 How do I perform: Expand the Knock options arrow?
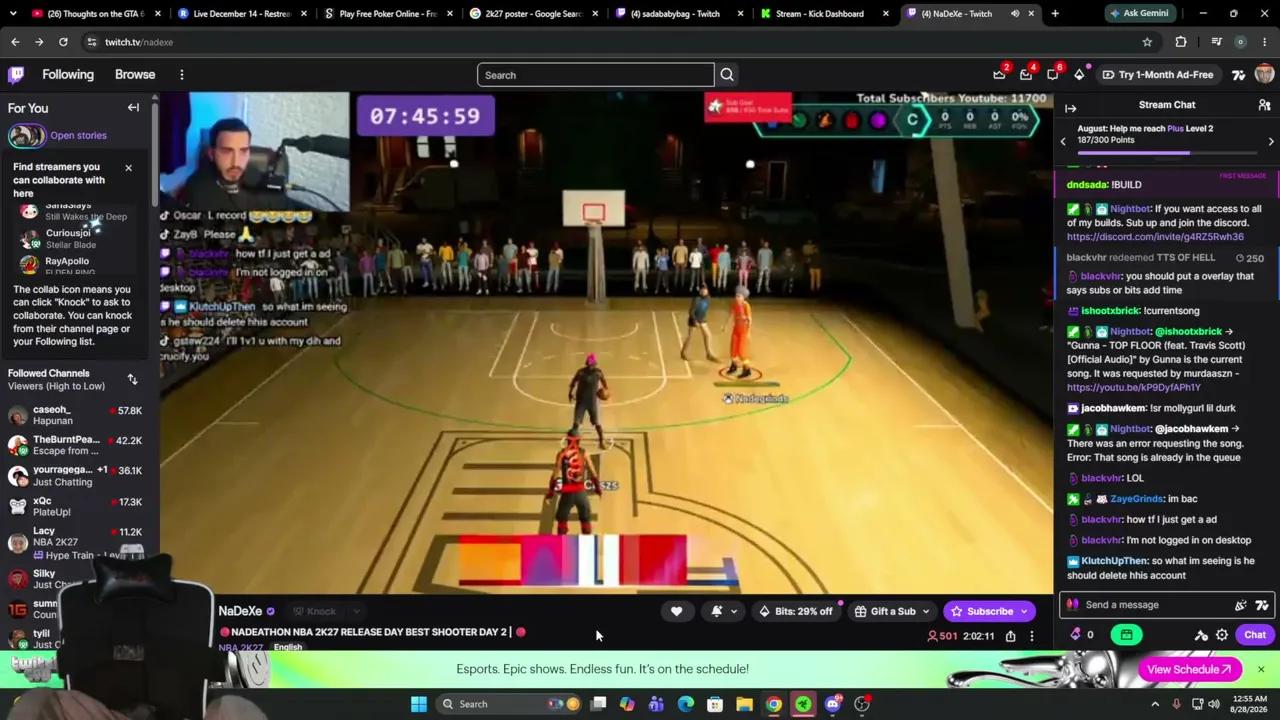(x=356, y=611)
